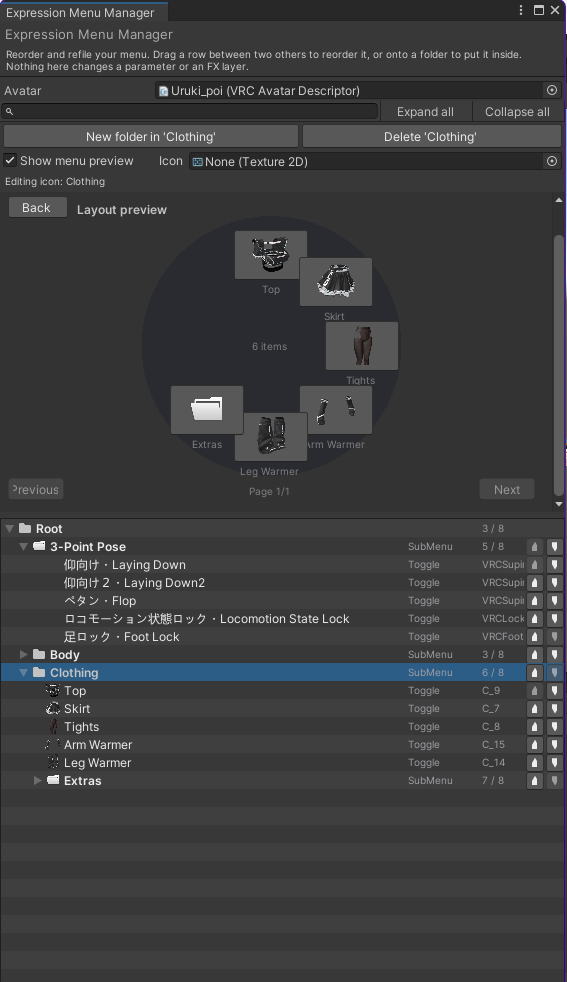Select the Expression Menu Manager tab
This screenshot has width=567, height=982.
(80, 13)
